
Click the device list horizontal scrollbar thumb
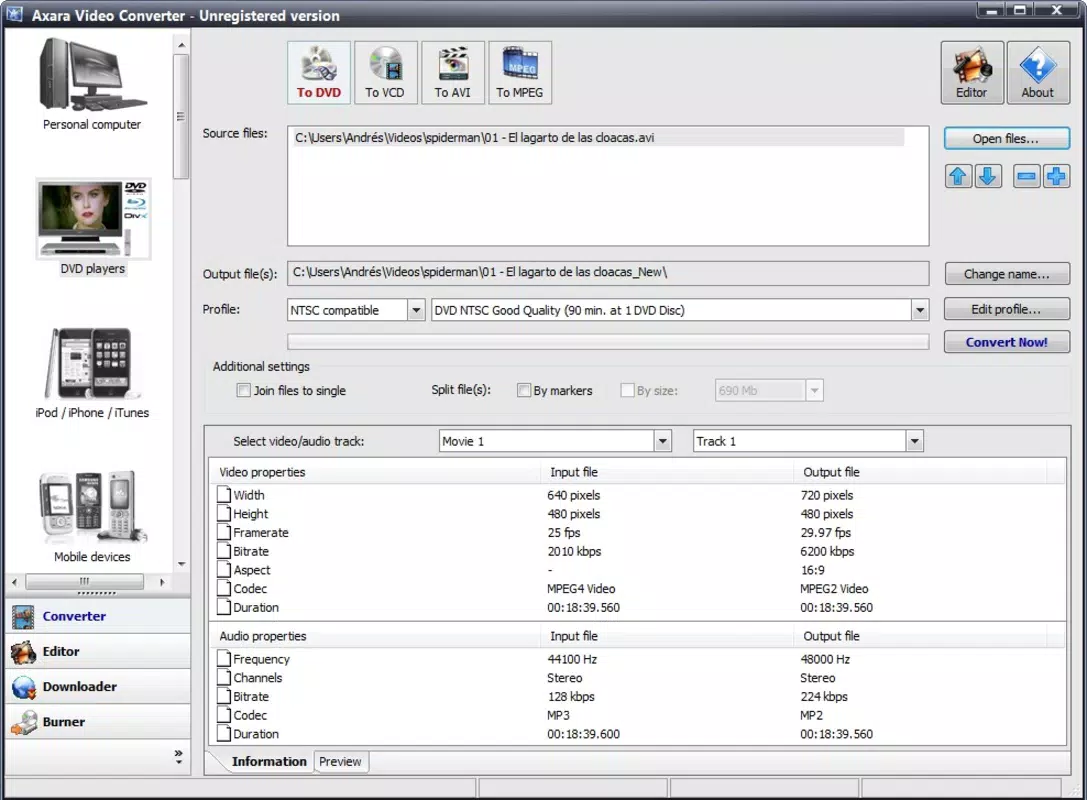coord(85,582)
